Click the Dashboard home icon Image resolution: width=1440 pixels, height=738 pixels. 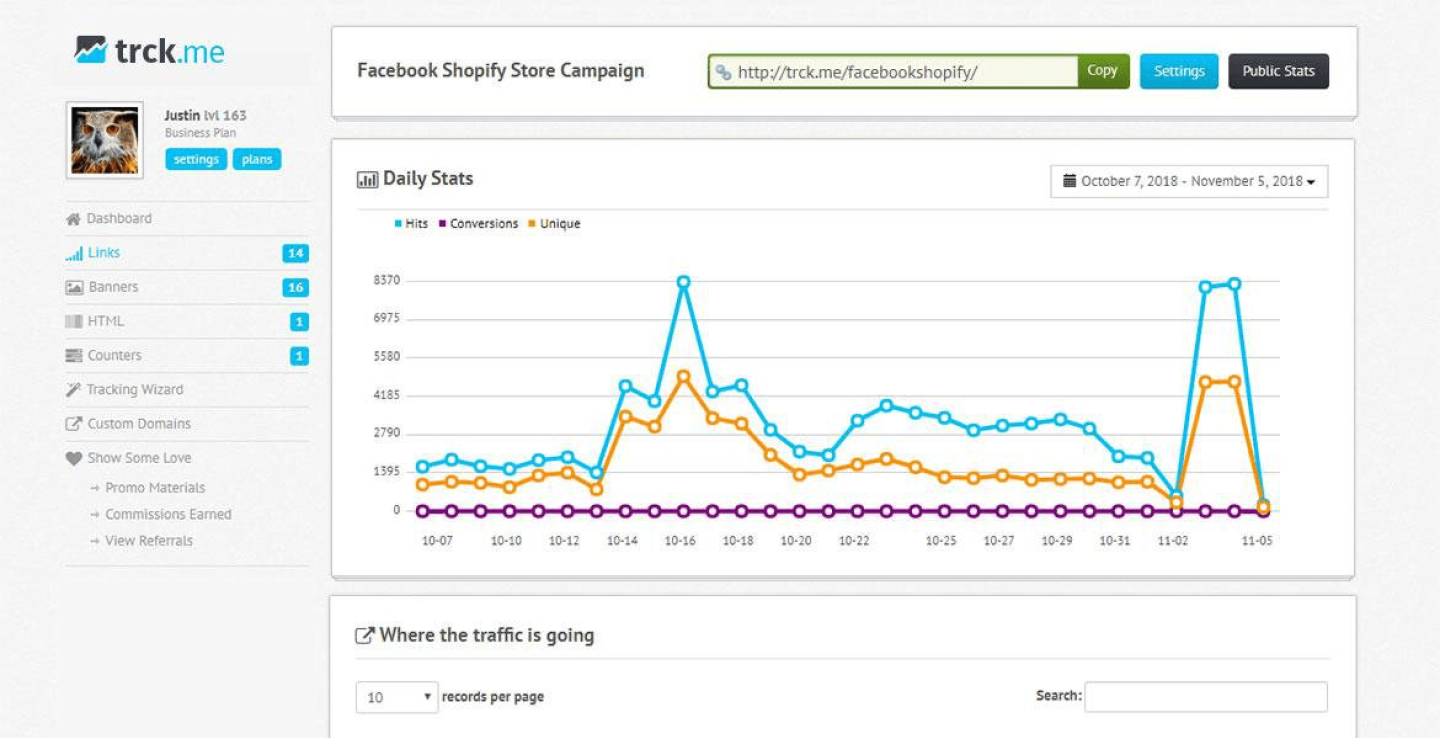[x=73, y=219]
